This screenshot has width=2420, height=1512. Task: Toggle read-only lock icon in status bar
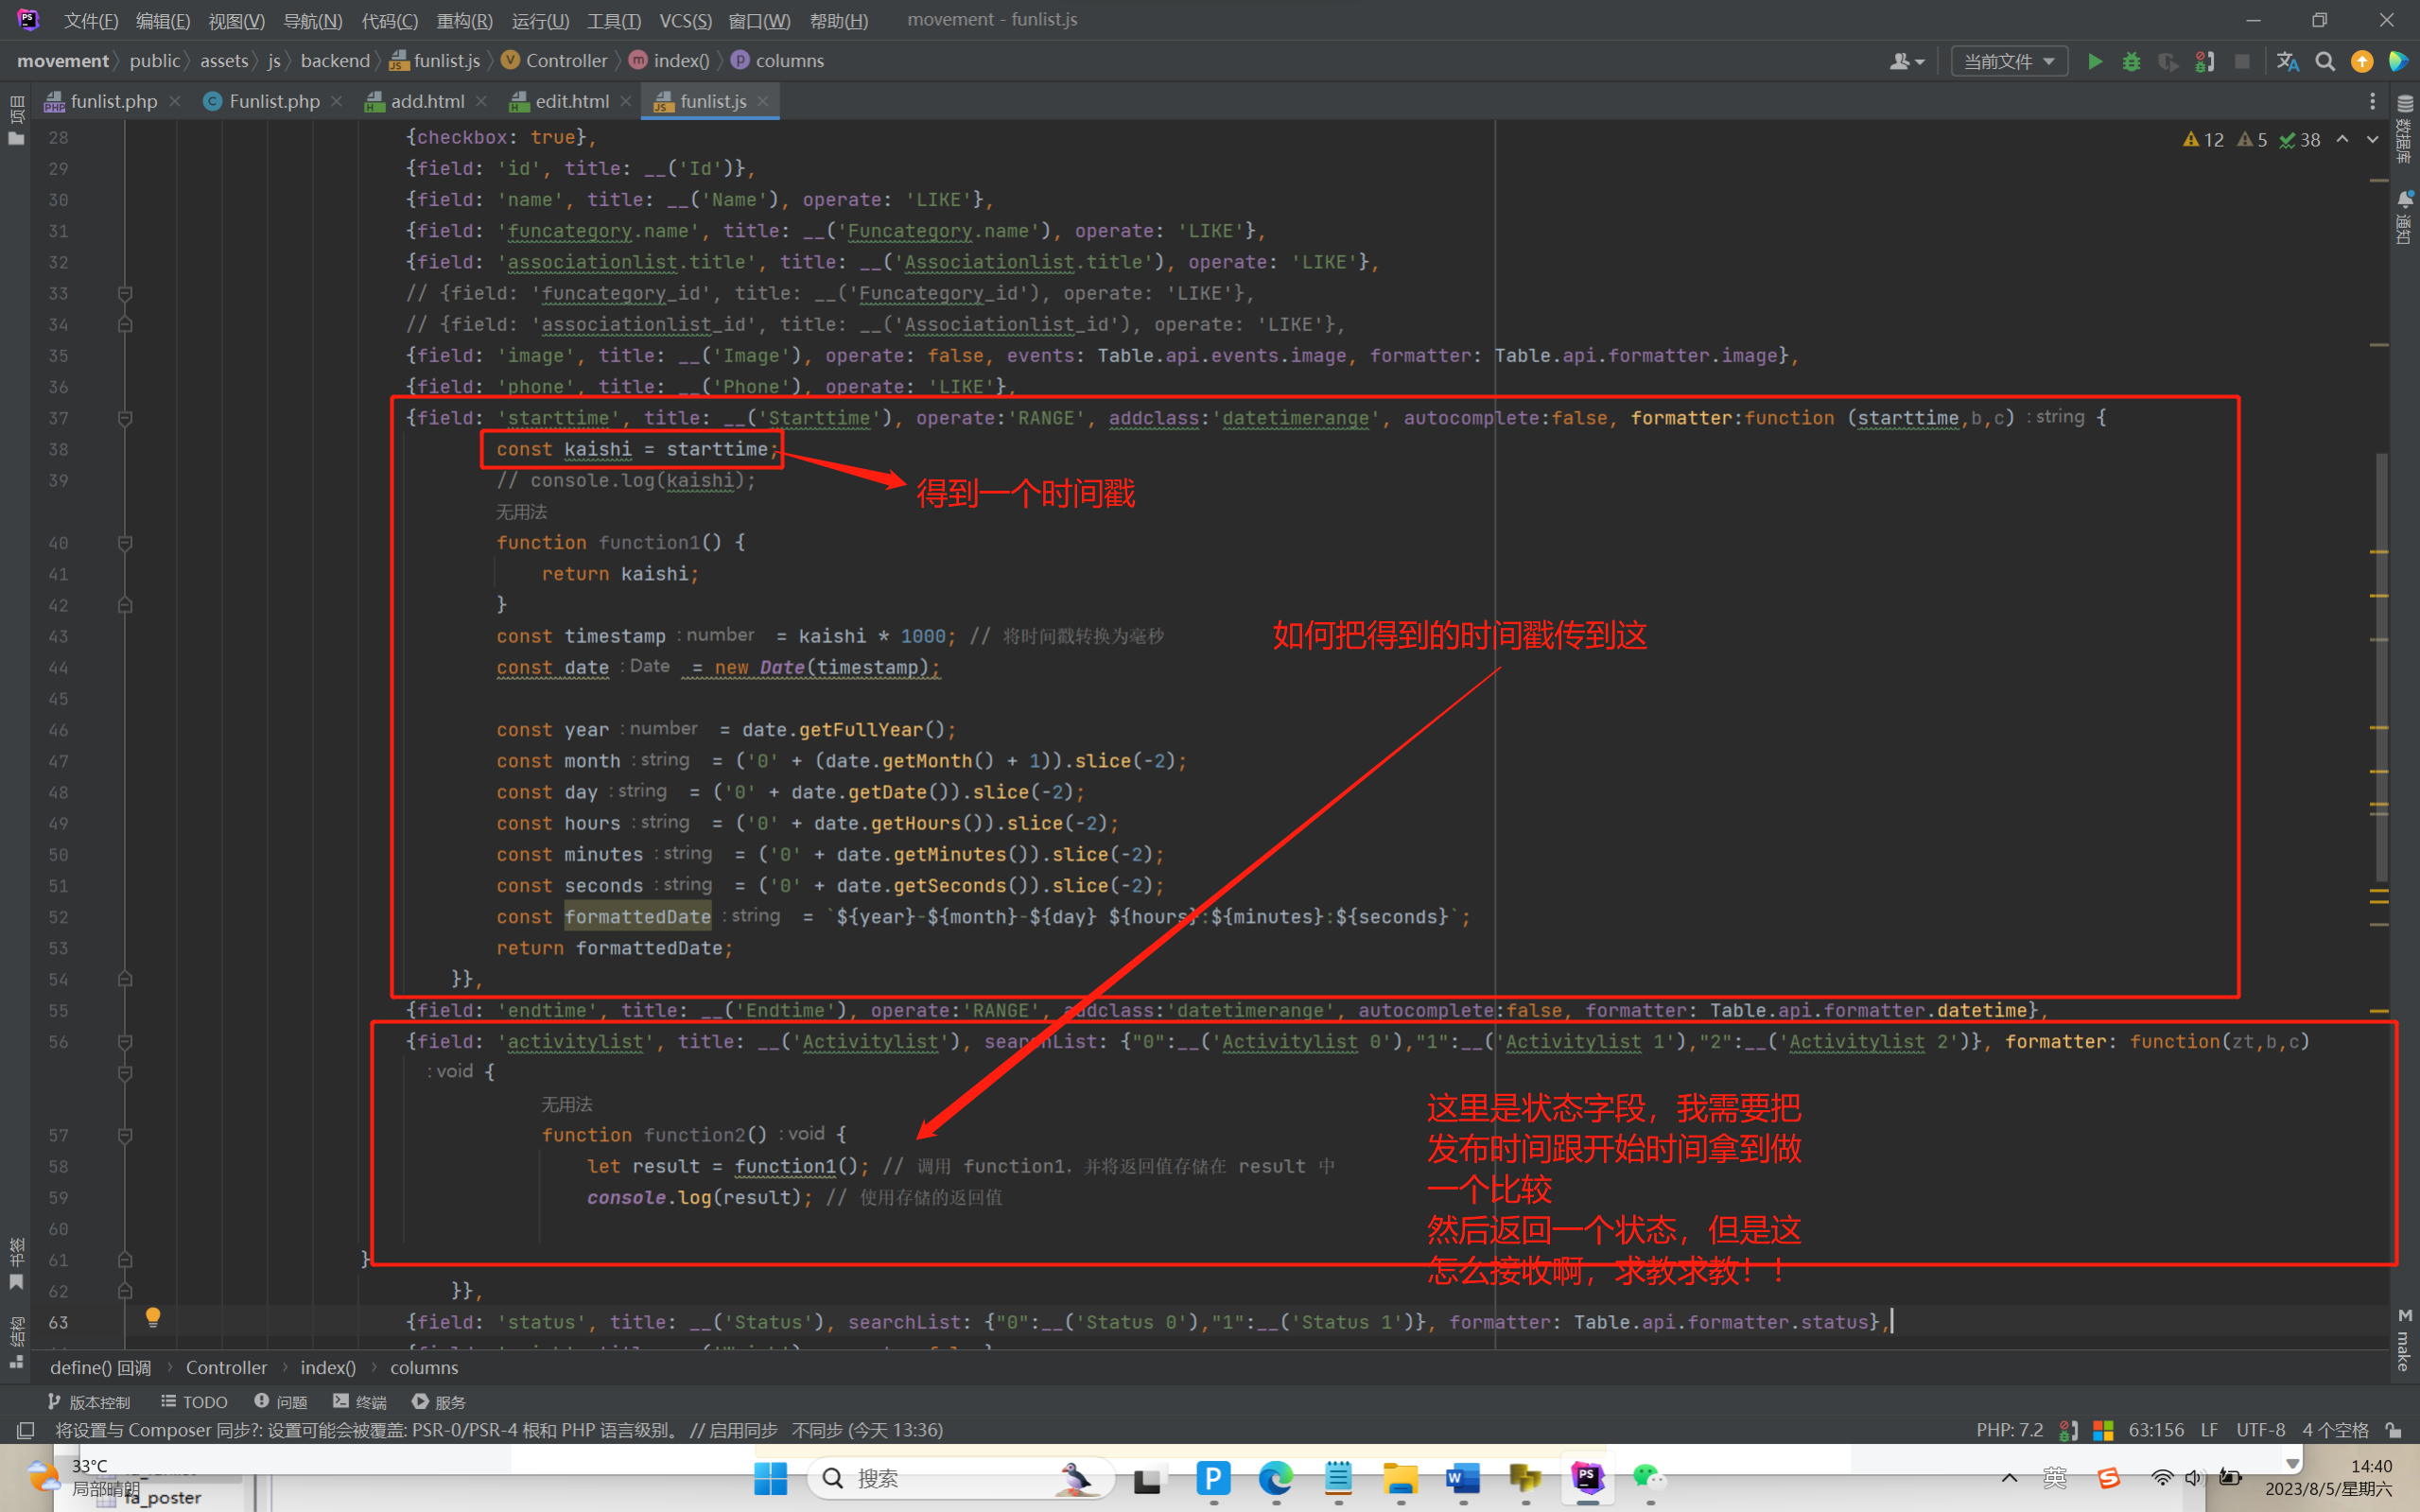pos(2393,1430)
